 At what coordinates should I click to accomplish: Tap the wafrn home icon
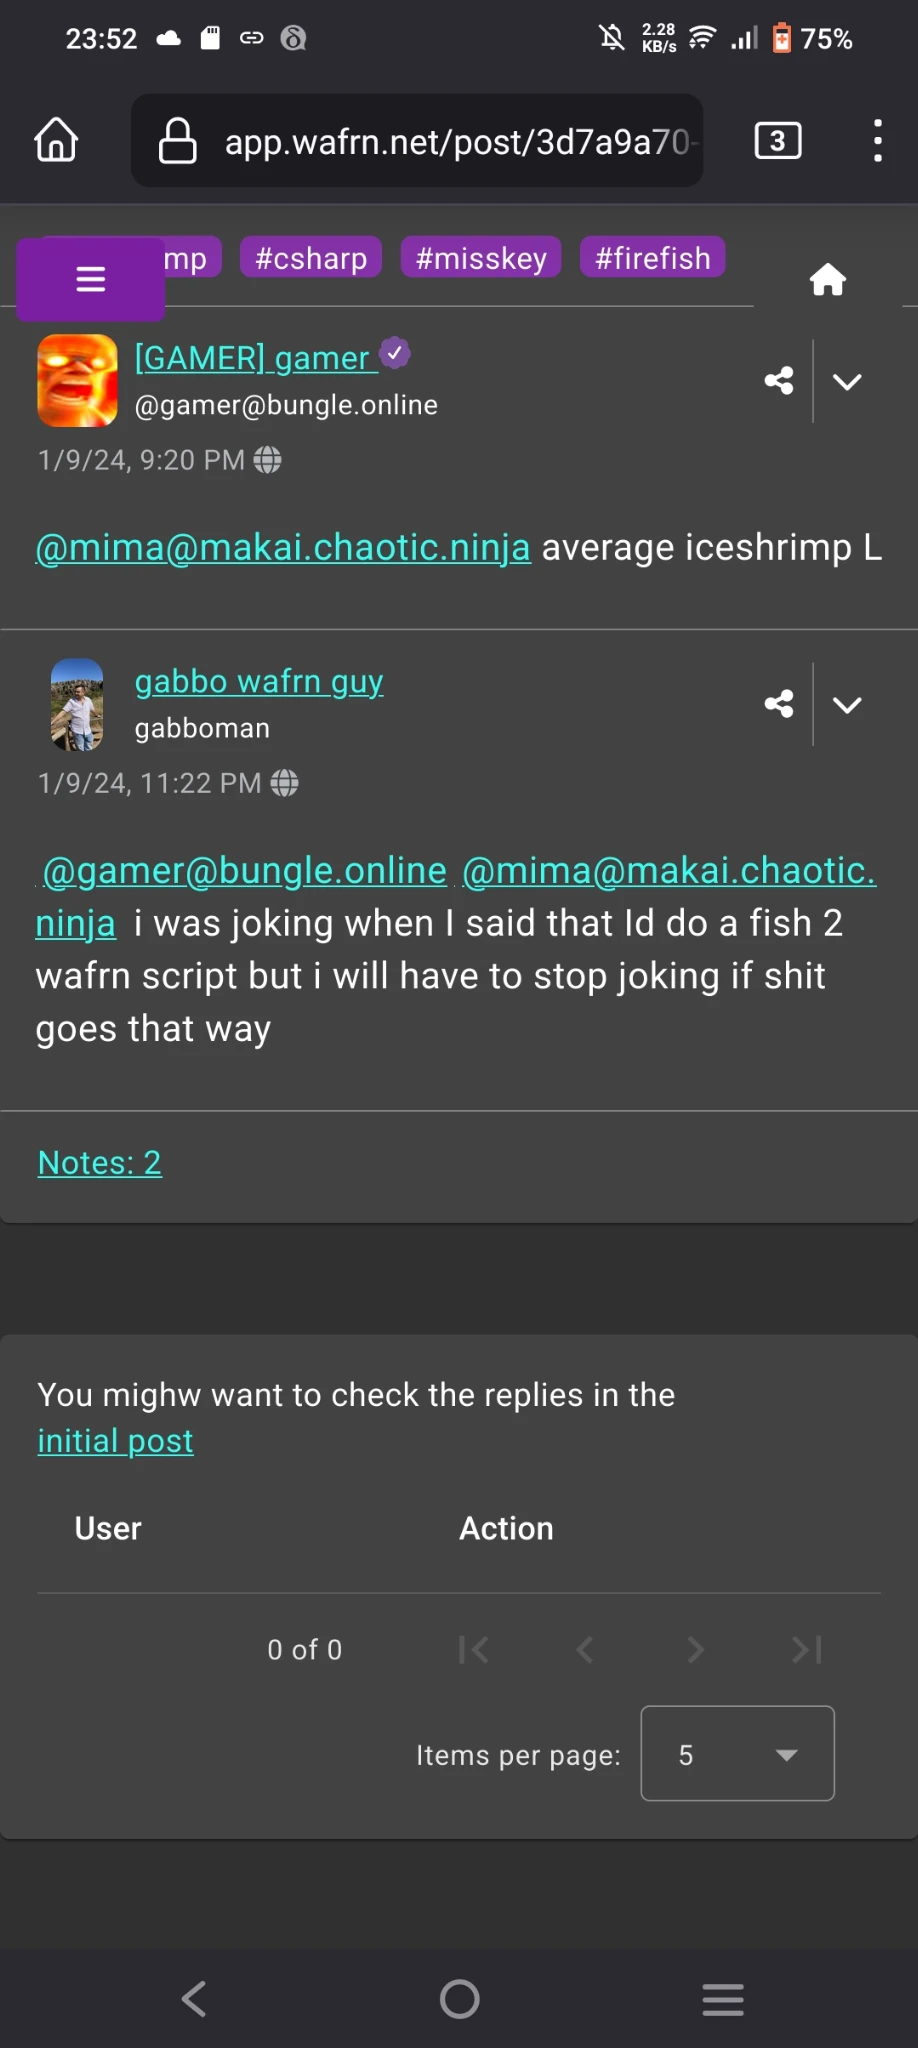pyautogui.click(x=827, y=280)
